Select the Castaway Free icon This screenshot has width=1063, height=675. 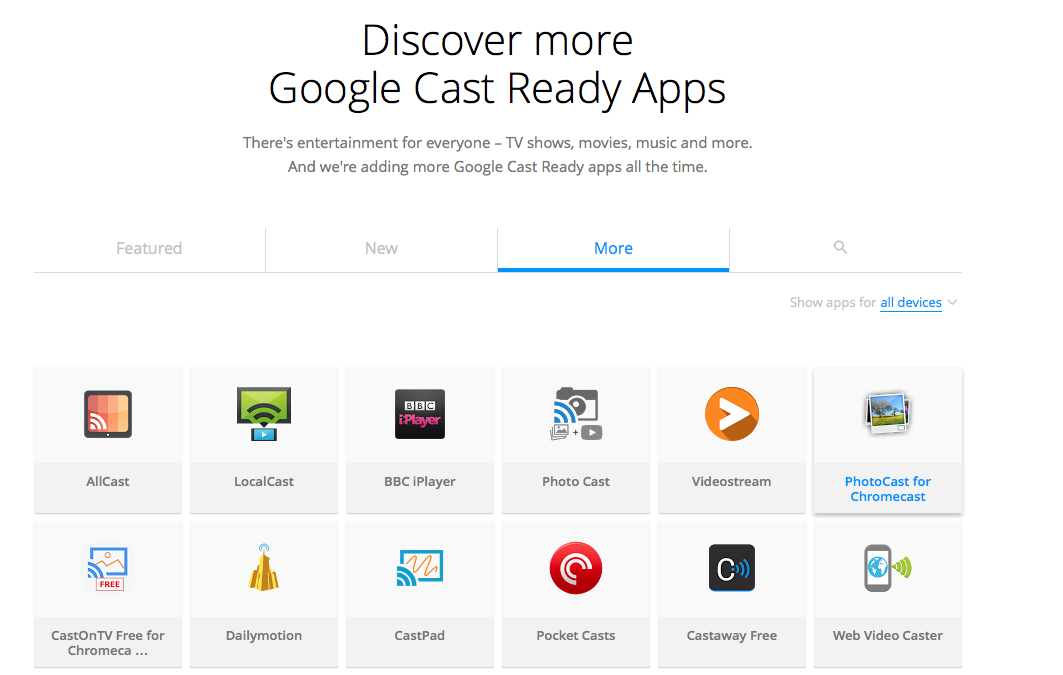click(731, 567)
